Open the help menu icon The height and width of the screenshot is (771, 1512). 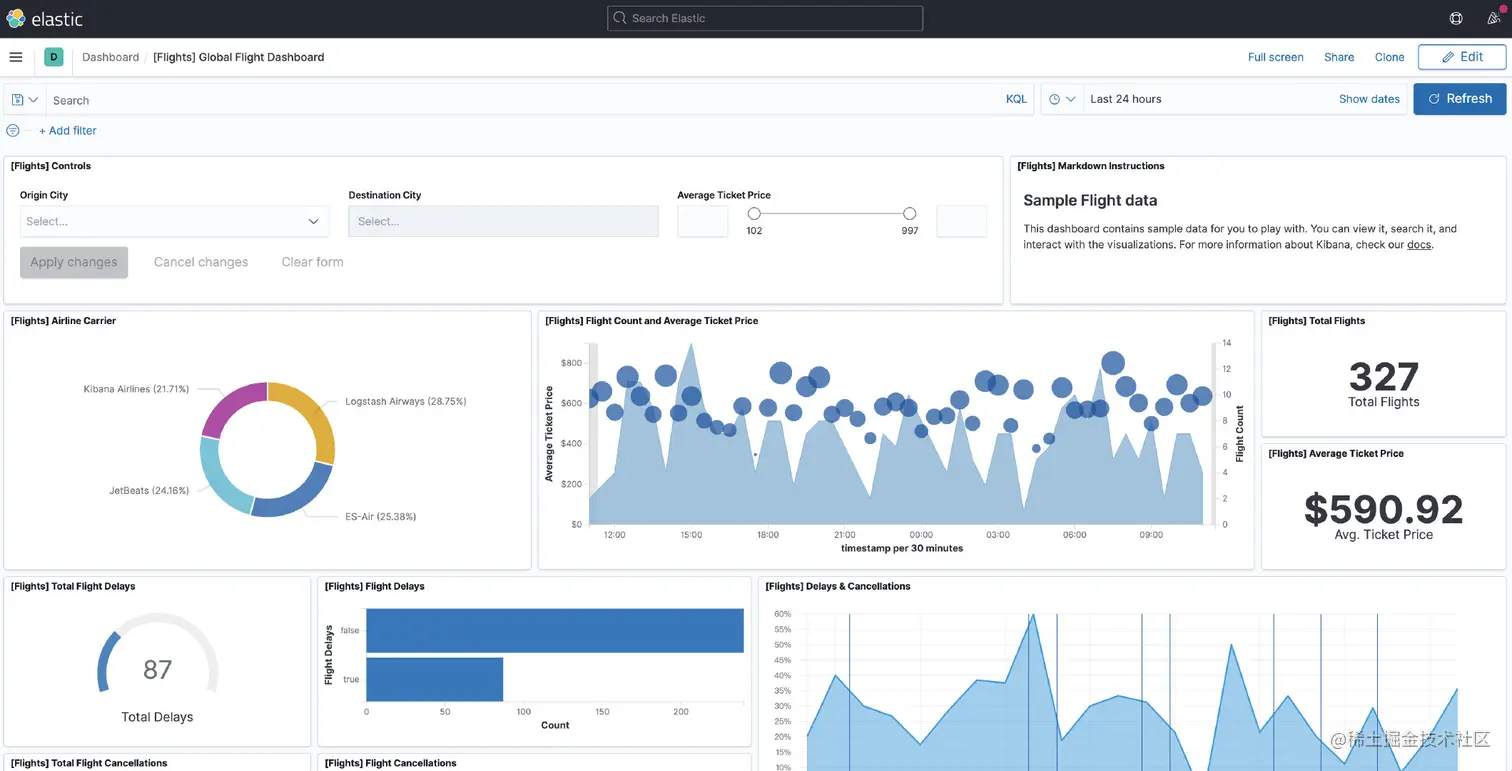(x=1456, y=18)
